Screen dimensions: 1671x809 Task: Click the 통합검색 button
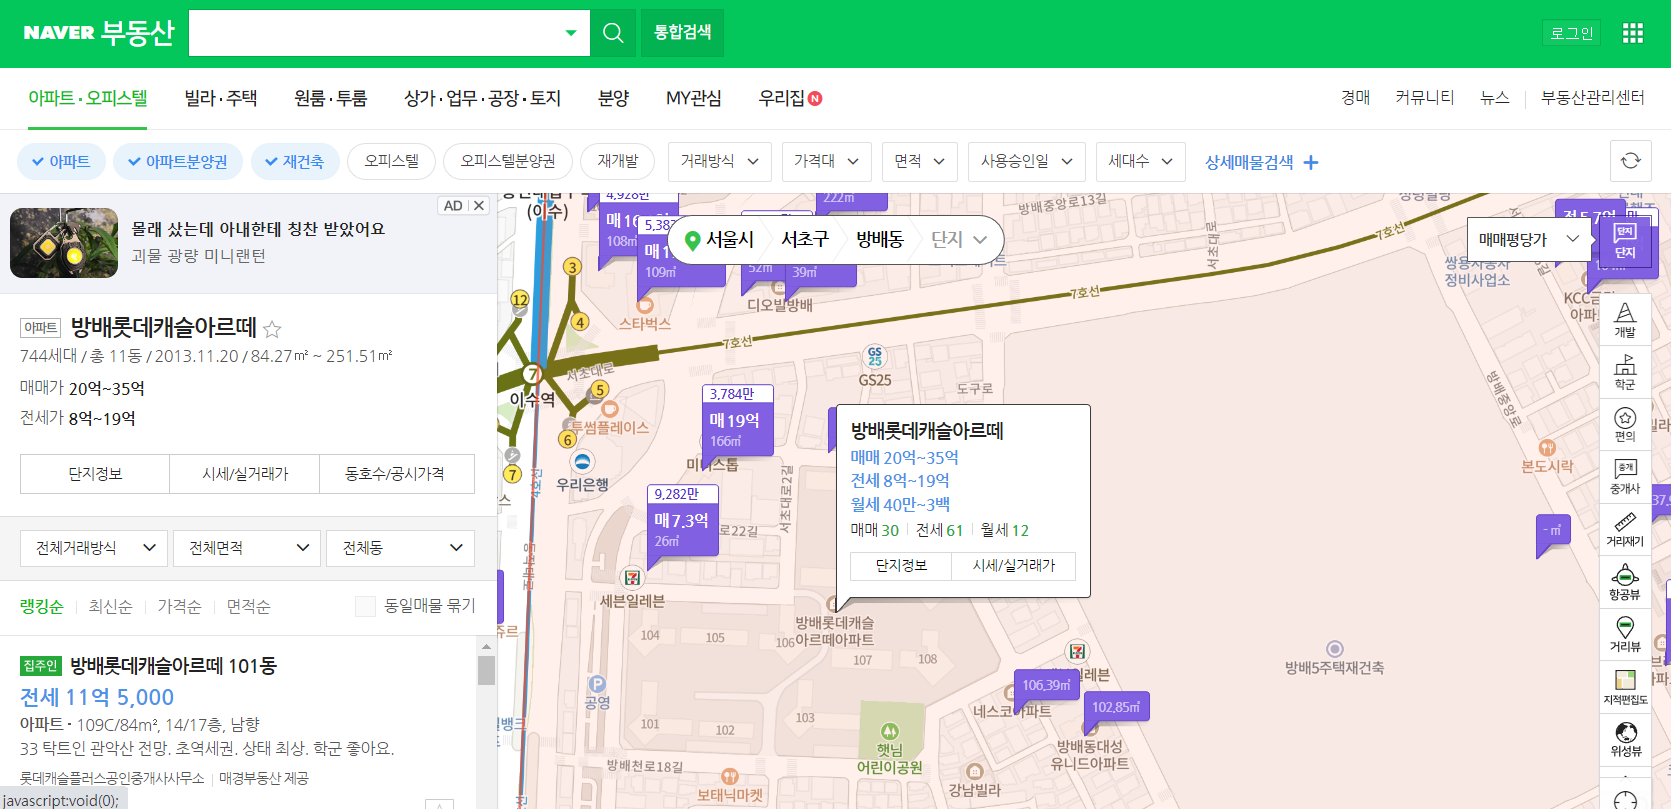pos(683,33)
